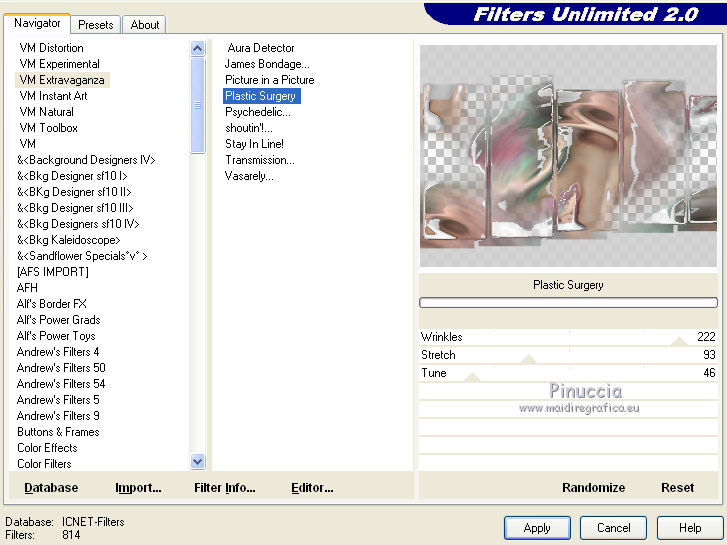Choose the Plastic Surgery filter

coord(261,96)
